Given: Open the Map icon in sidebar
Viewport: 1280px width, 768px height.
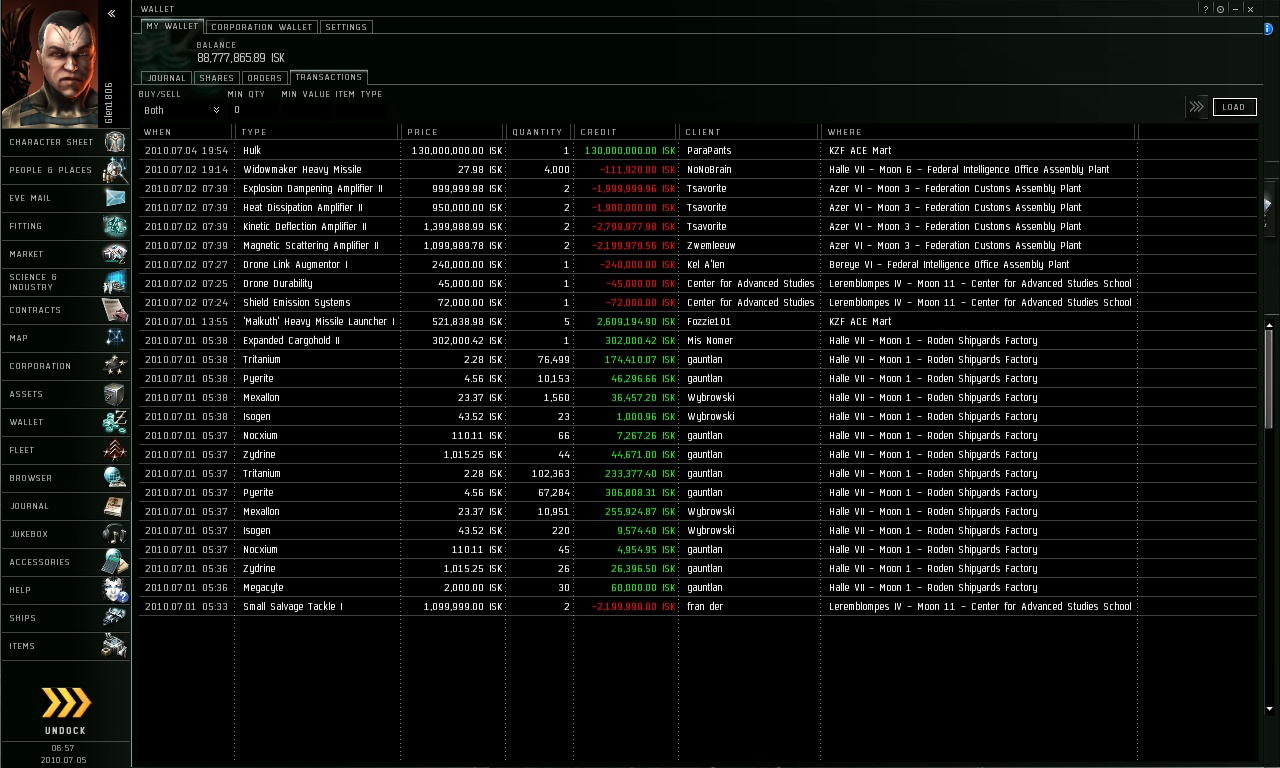Looking at the screenshot, I should pyautogui.click(x=115, y=338).
